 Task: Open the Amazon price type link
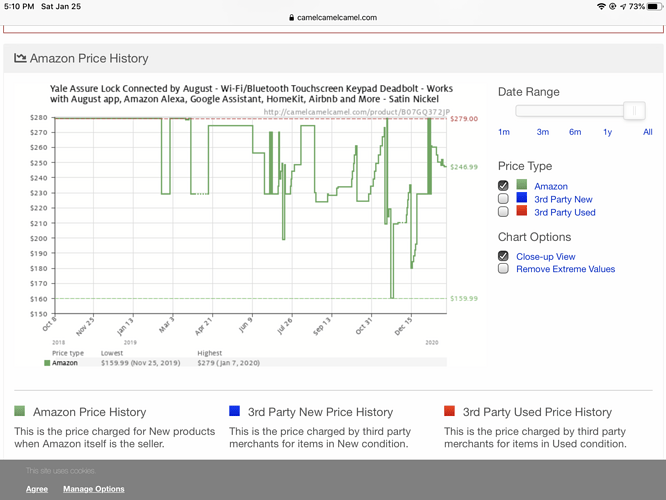pyautogui.click(x=551, y=186)
